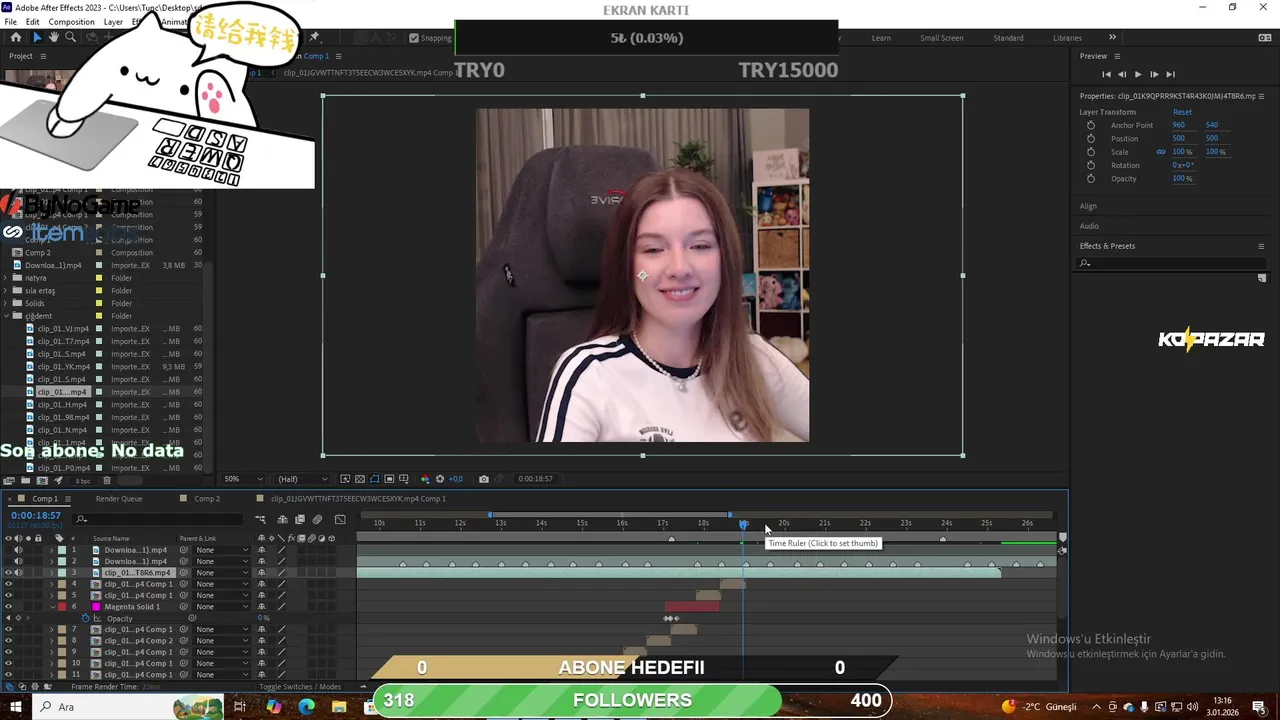Viewport: 1280px width, 720px height.
Task: Click the Delete trash icon in Project panel
Action: (107, 481)
